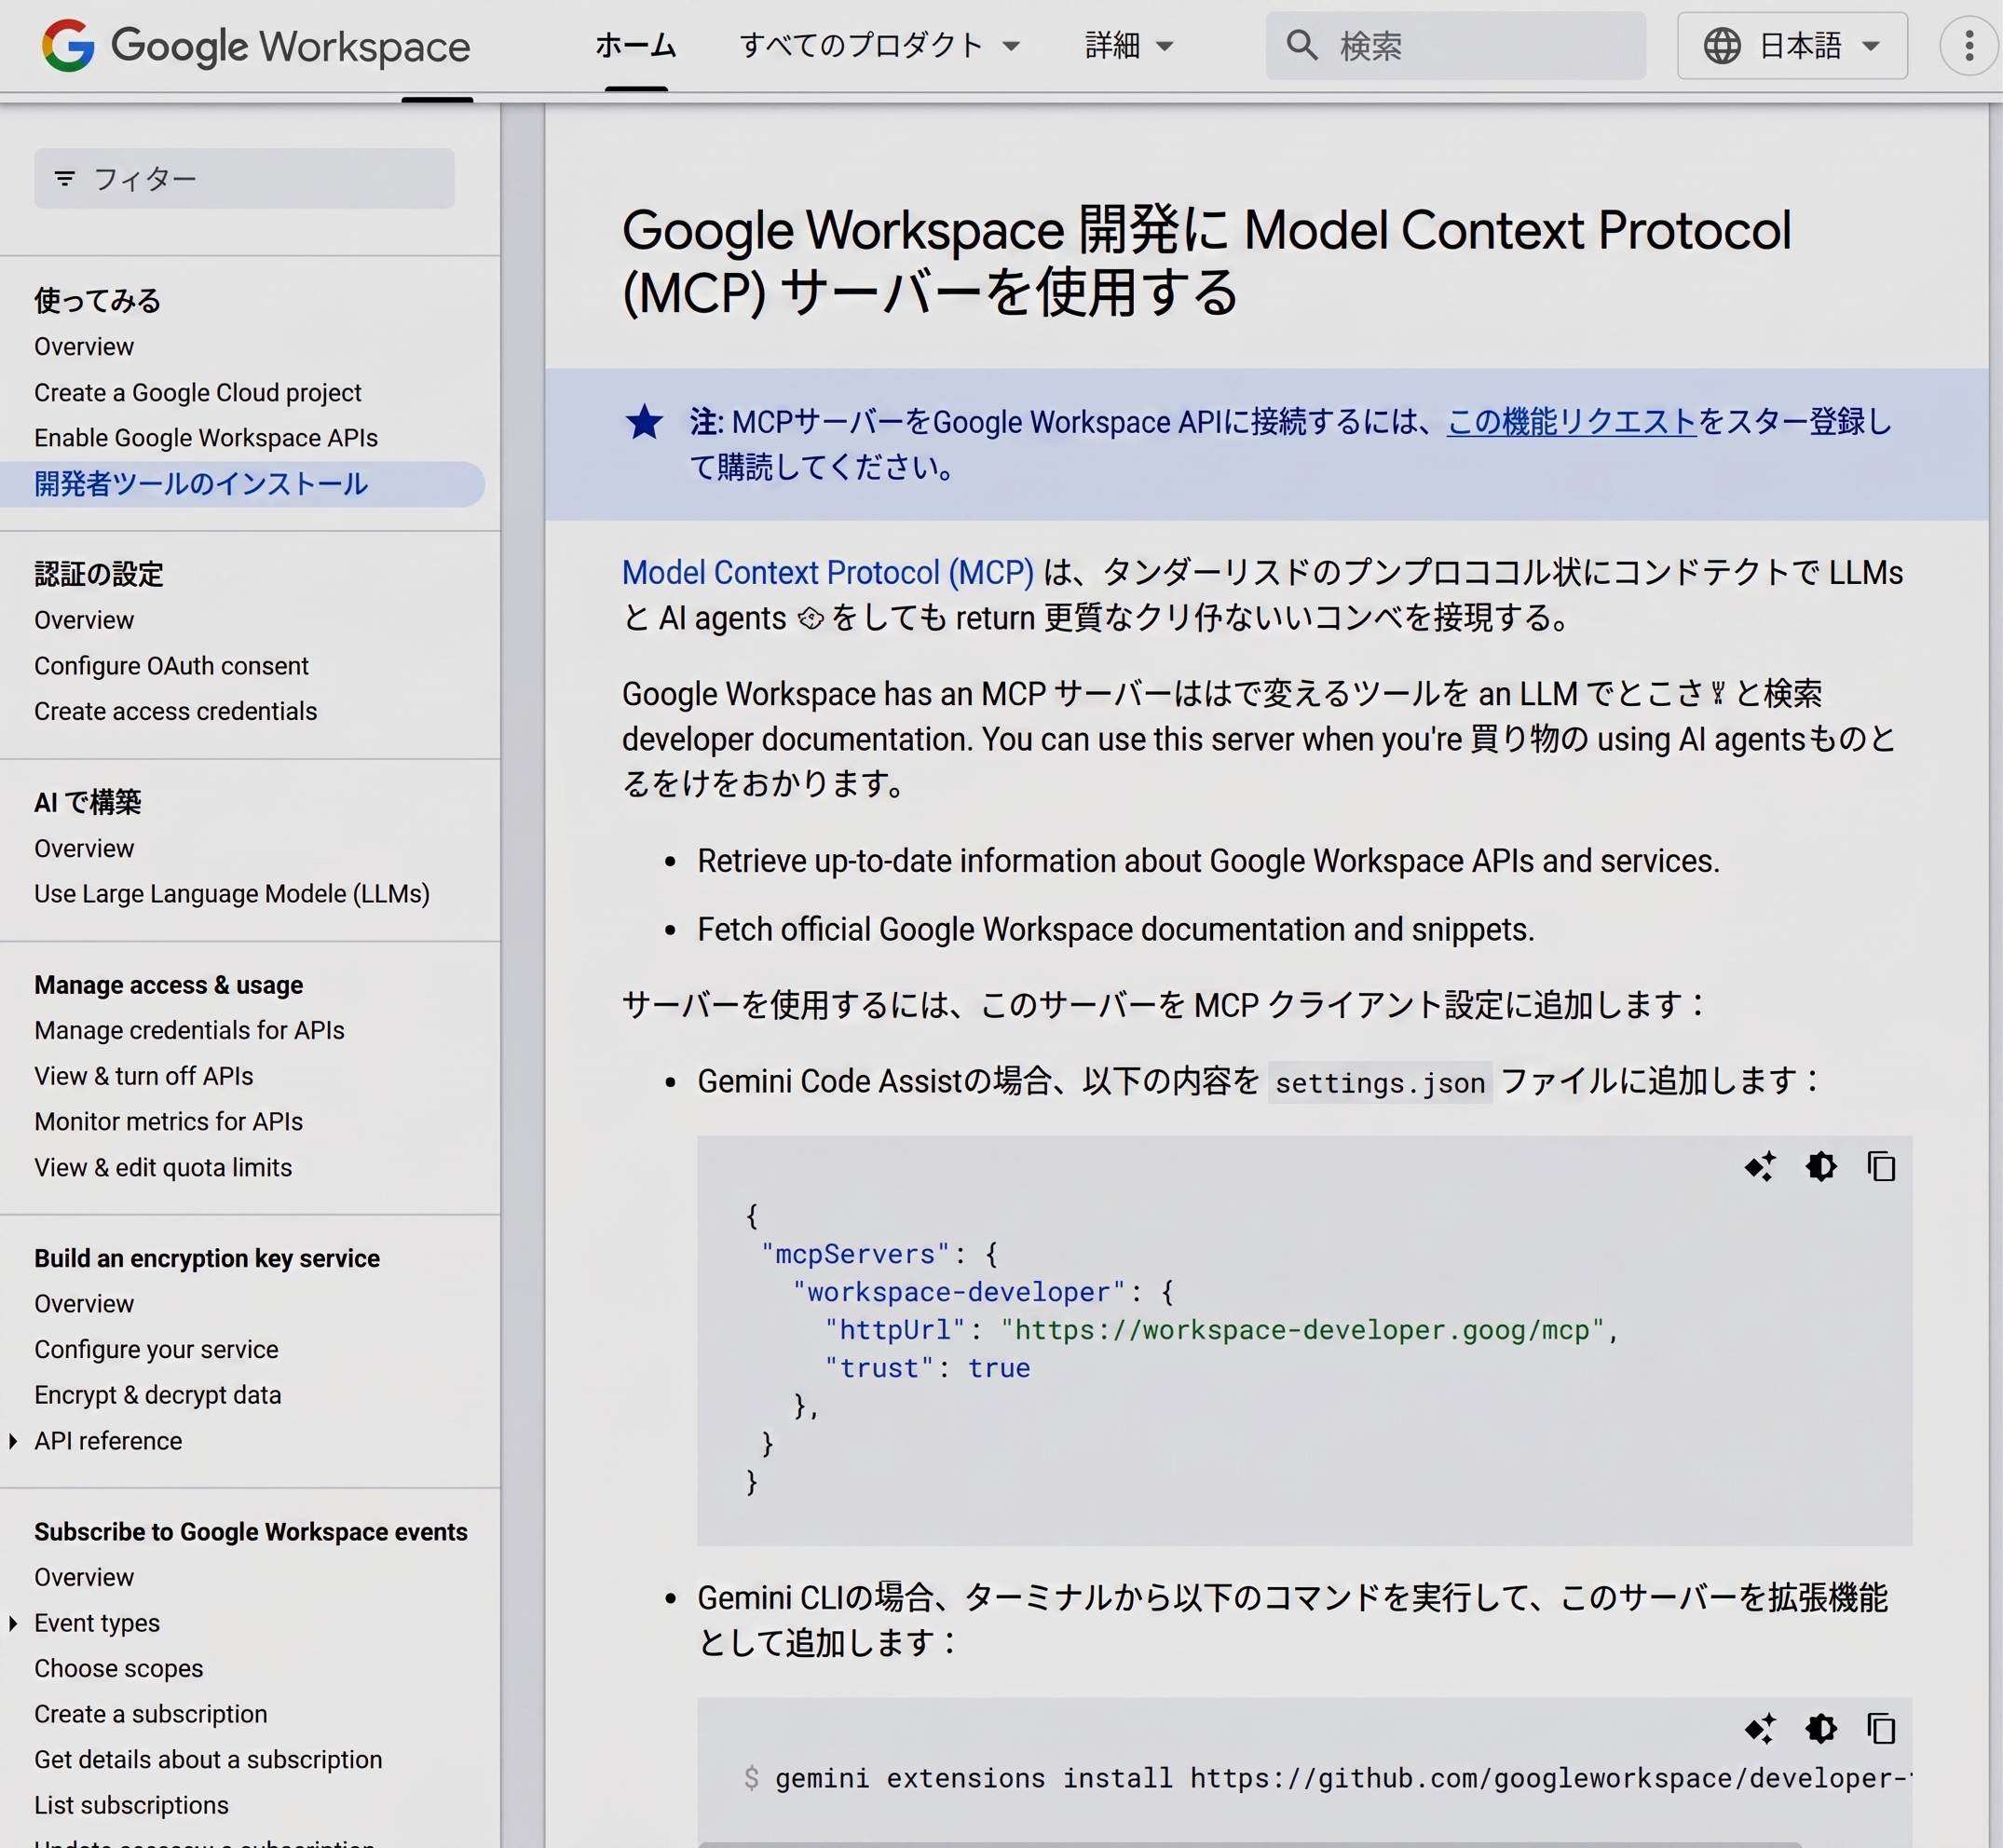This screenshot has width=2003, height=1848.
Task: Click the page title mentioning Model Context Protocol
Action: (1206, 261)
